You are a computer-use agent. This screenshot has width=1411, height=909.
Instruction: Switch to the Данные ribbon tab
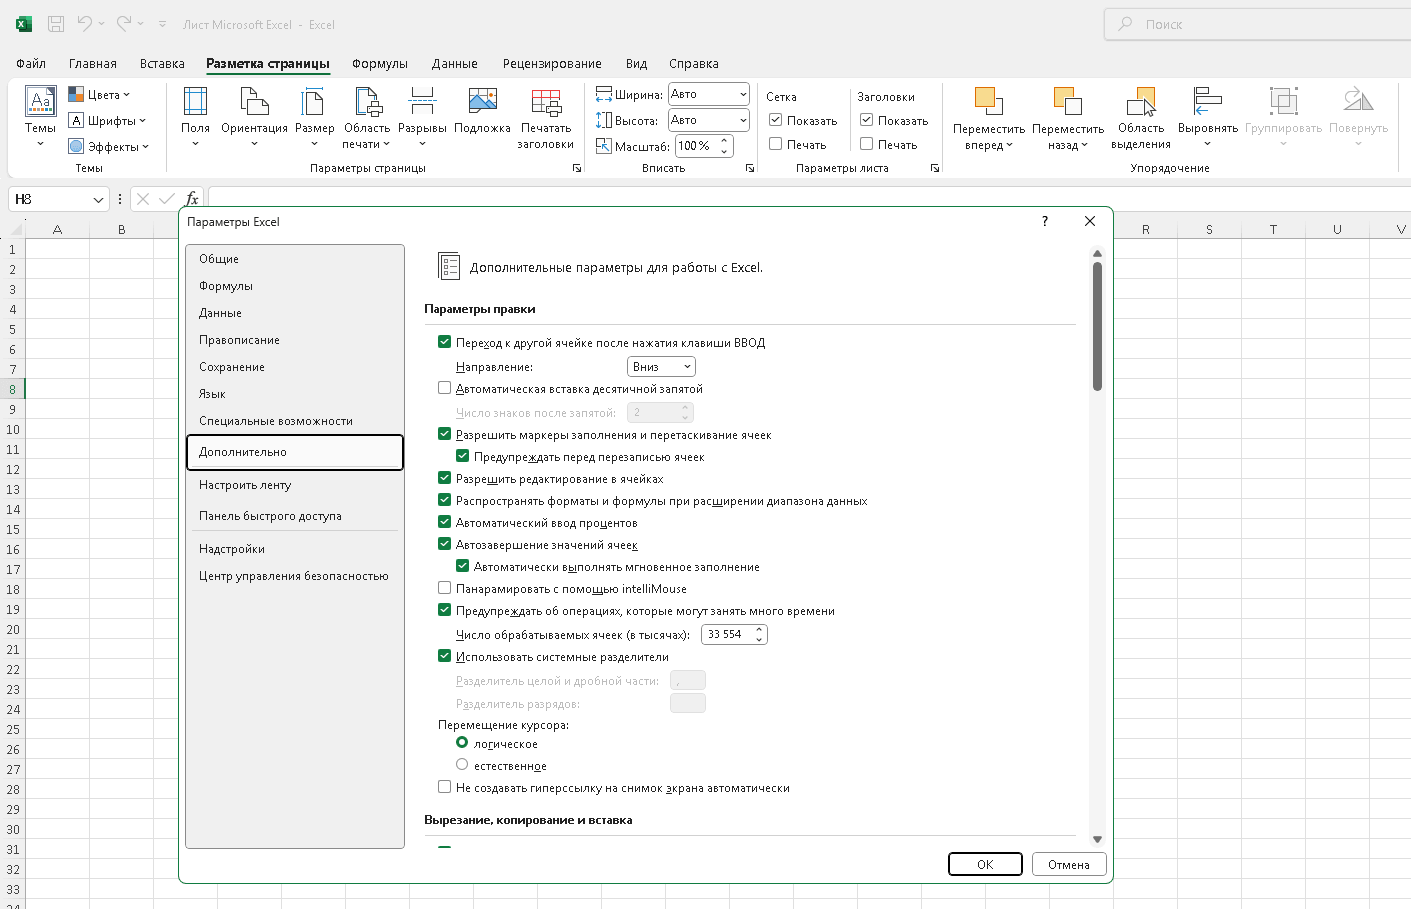coord(455,63)
